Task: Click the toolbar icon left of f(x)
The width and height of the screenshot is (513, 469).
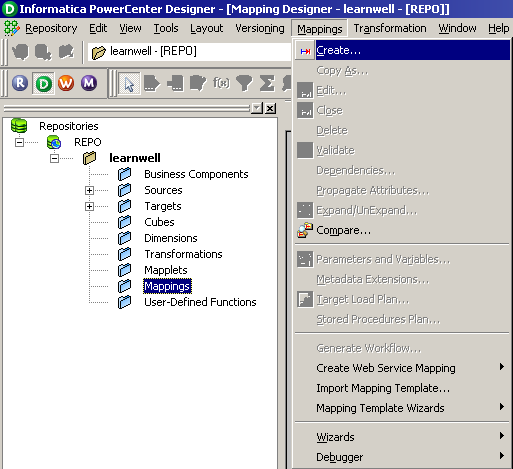Action: [198, 83]
